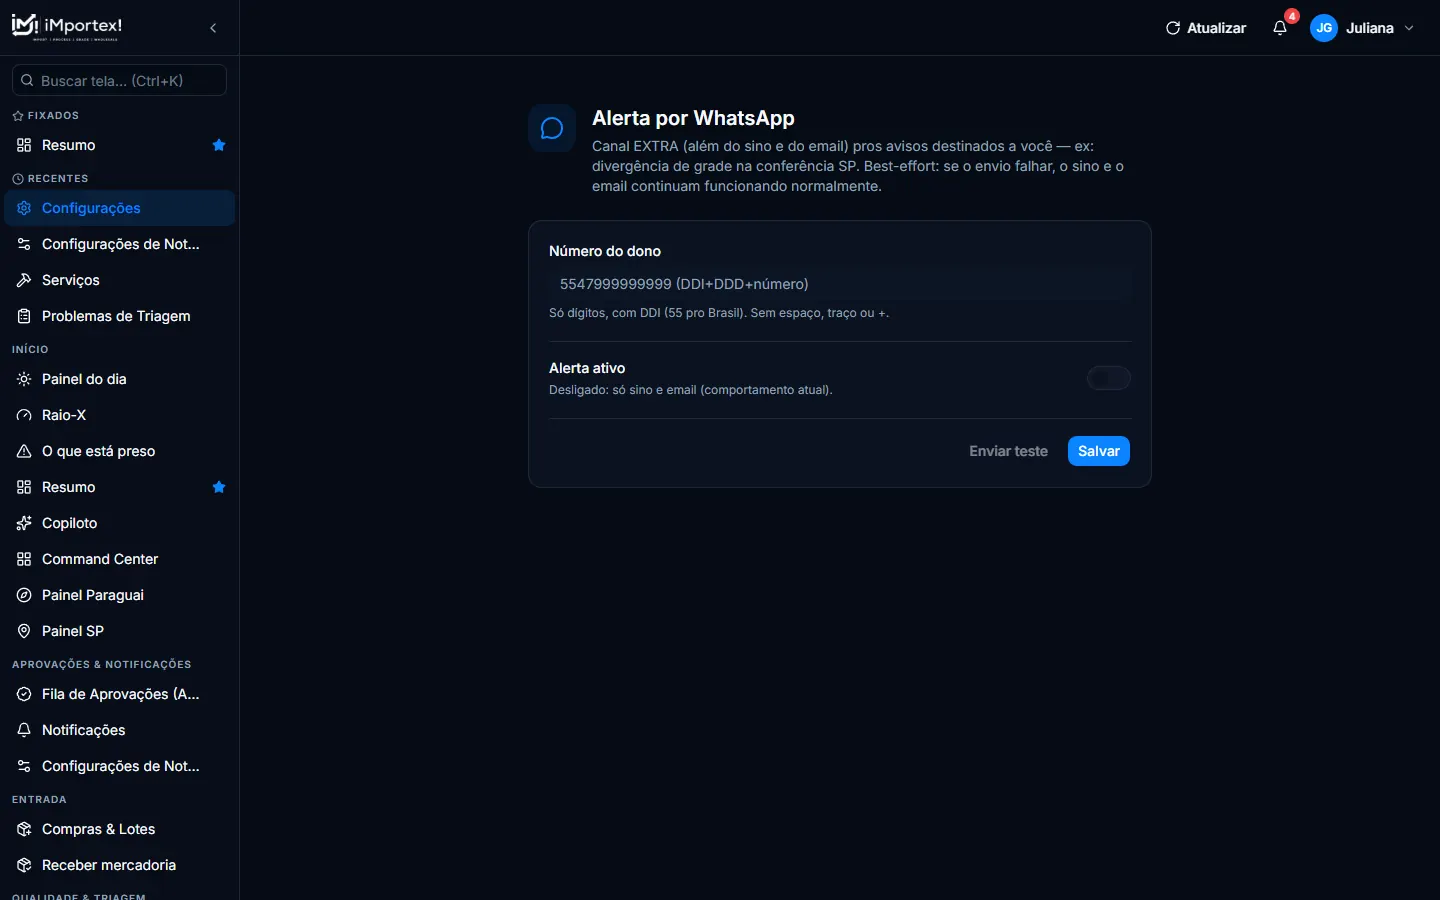Screen dimensions: 1440x900
Task: Open the Painel SP map pin icon
Action: 24,631
